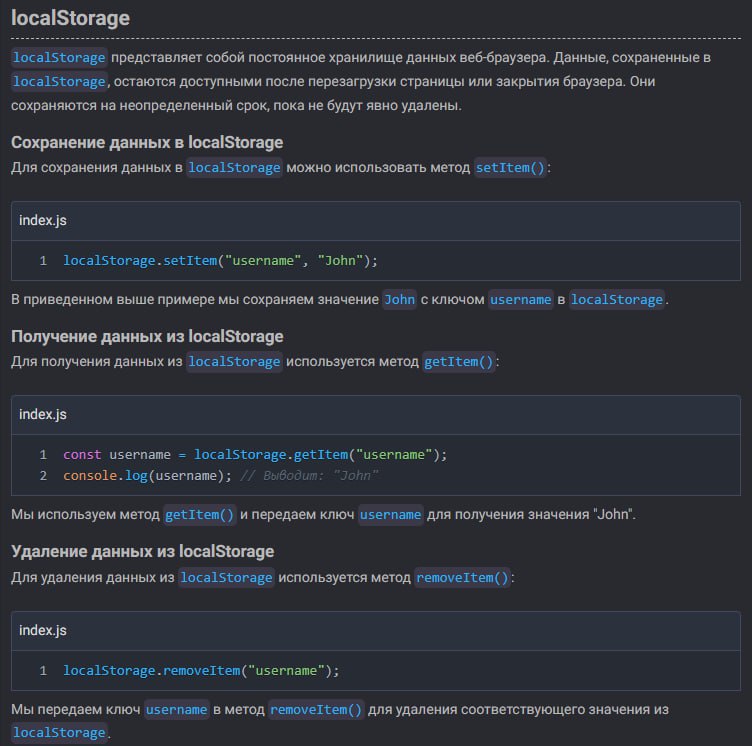Click first inline localStorage code tag in intro

[x=59, y=58]
